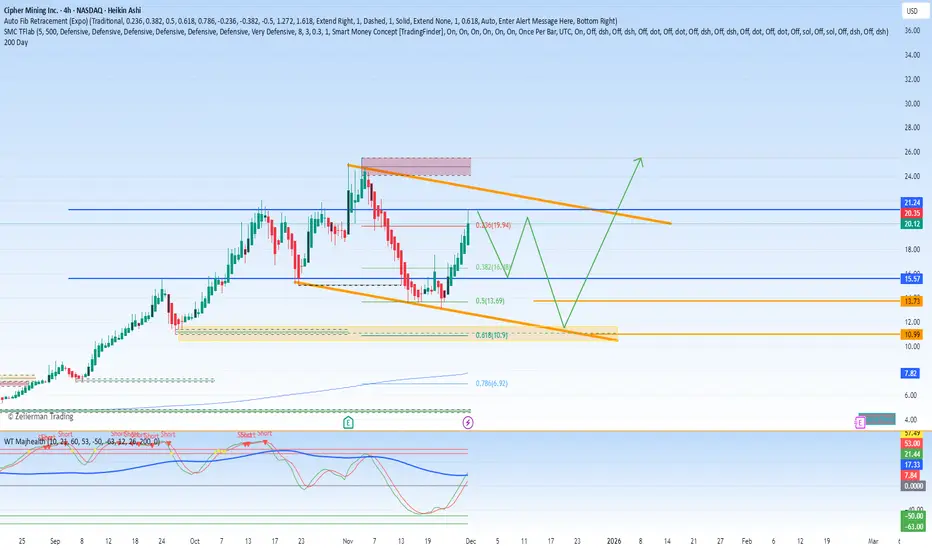The image size is (932, 550).
Task: Click the 0.786(6.92) fib level label
Action: click(492, 384)
